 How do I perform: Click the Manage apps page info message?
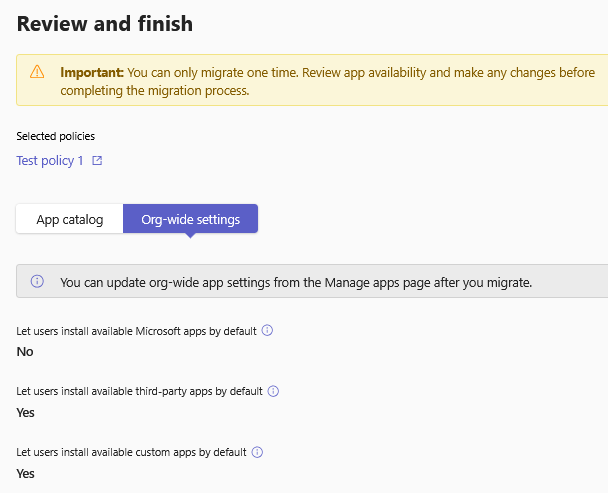[296, 282]
